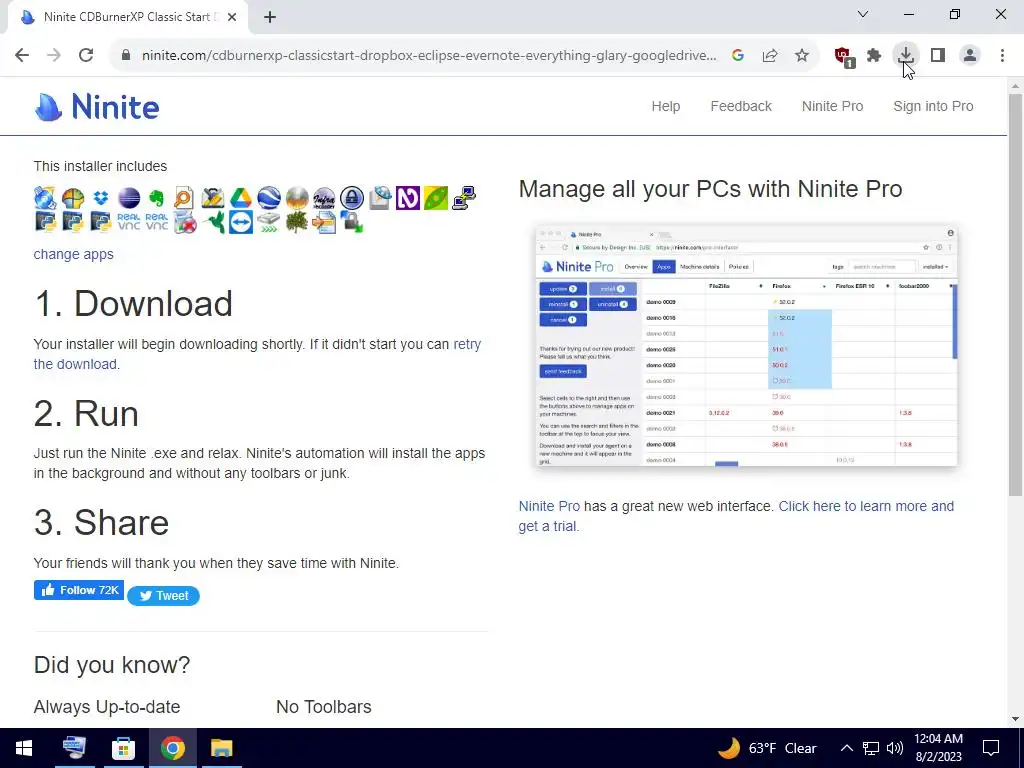
Task: Click the PuTTY computers icon
Action: tap(464, 198)
